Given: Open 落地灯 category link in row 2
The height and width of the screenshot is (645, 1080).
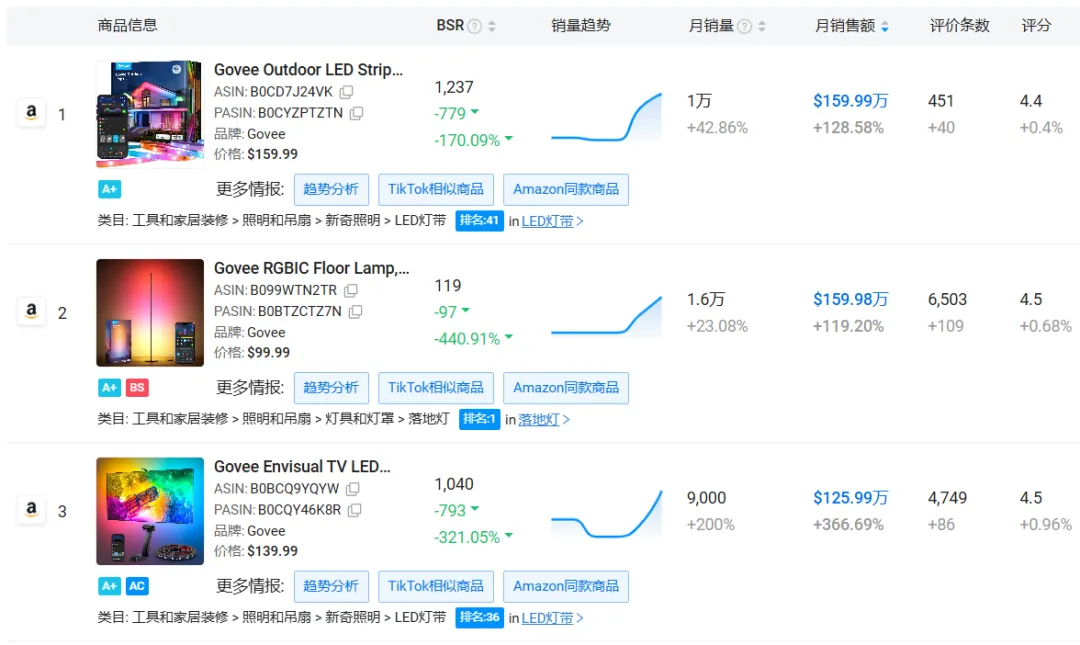Looking at the screenshot, I should coord(539,420).
